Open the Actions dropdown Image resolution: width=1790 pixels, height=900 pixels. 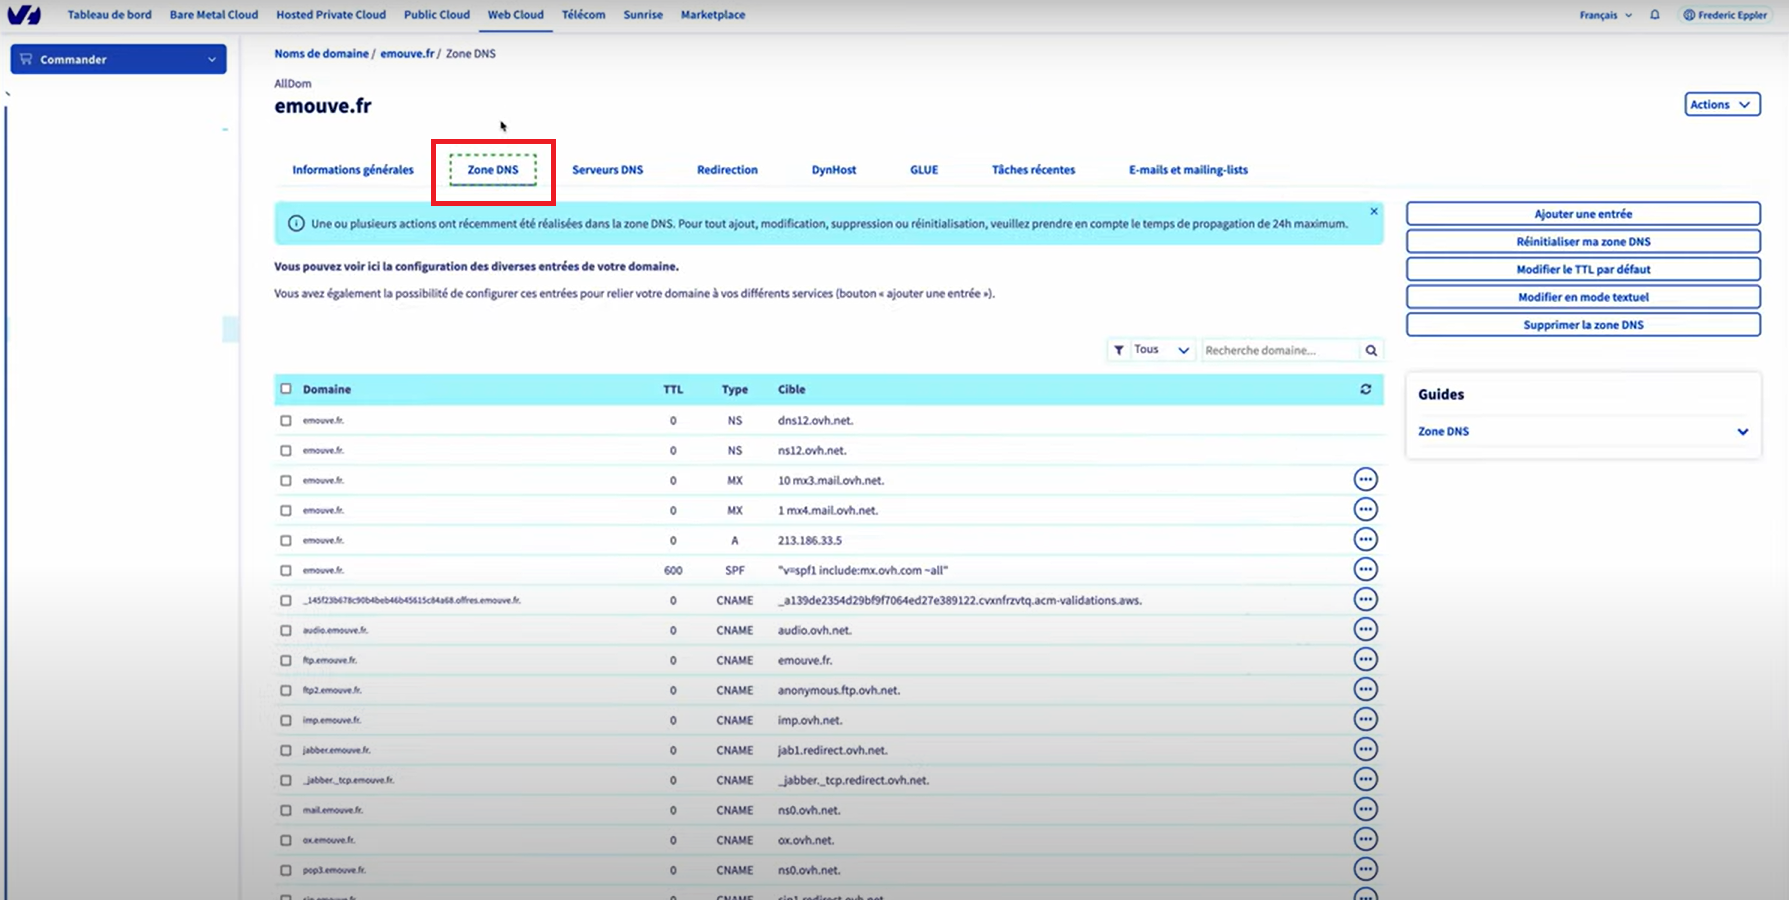[1722, 104]
